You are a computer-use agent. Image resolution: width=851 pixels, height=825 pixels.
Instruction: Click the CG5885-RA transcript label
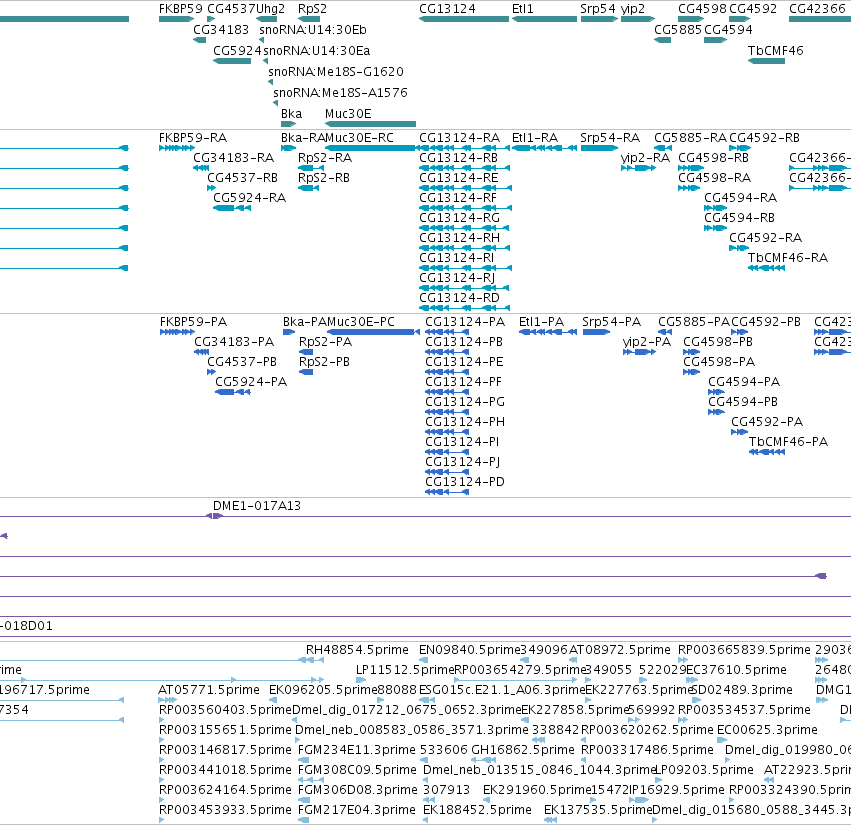[690, 138]
